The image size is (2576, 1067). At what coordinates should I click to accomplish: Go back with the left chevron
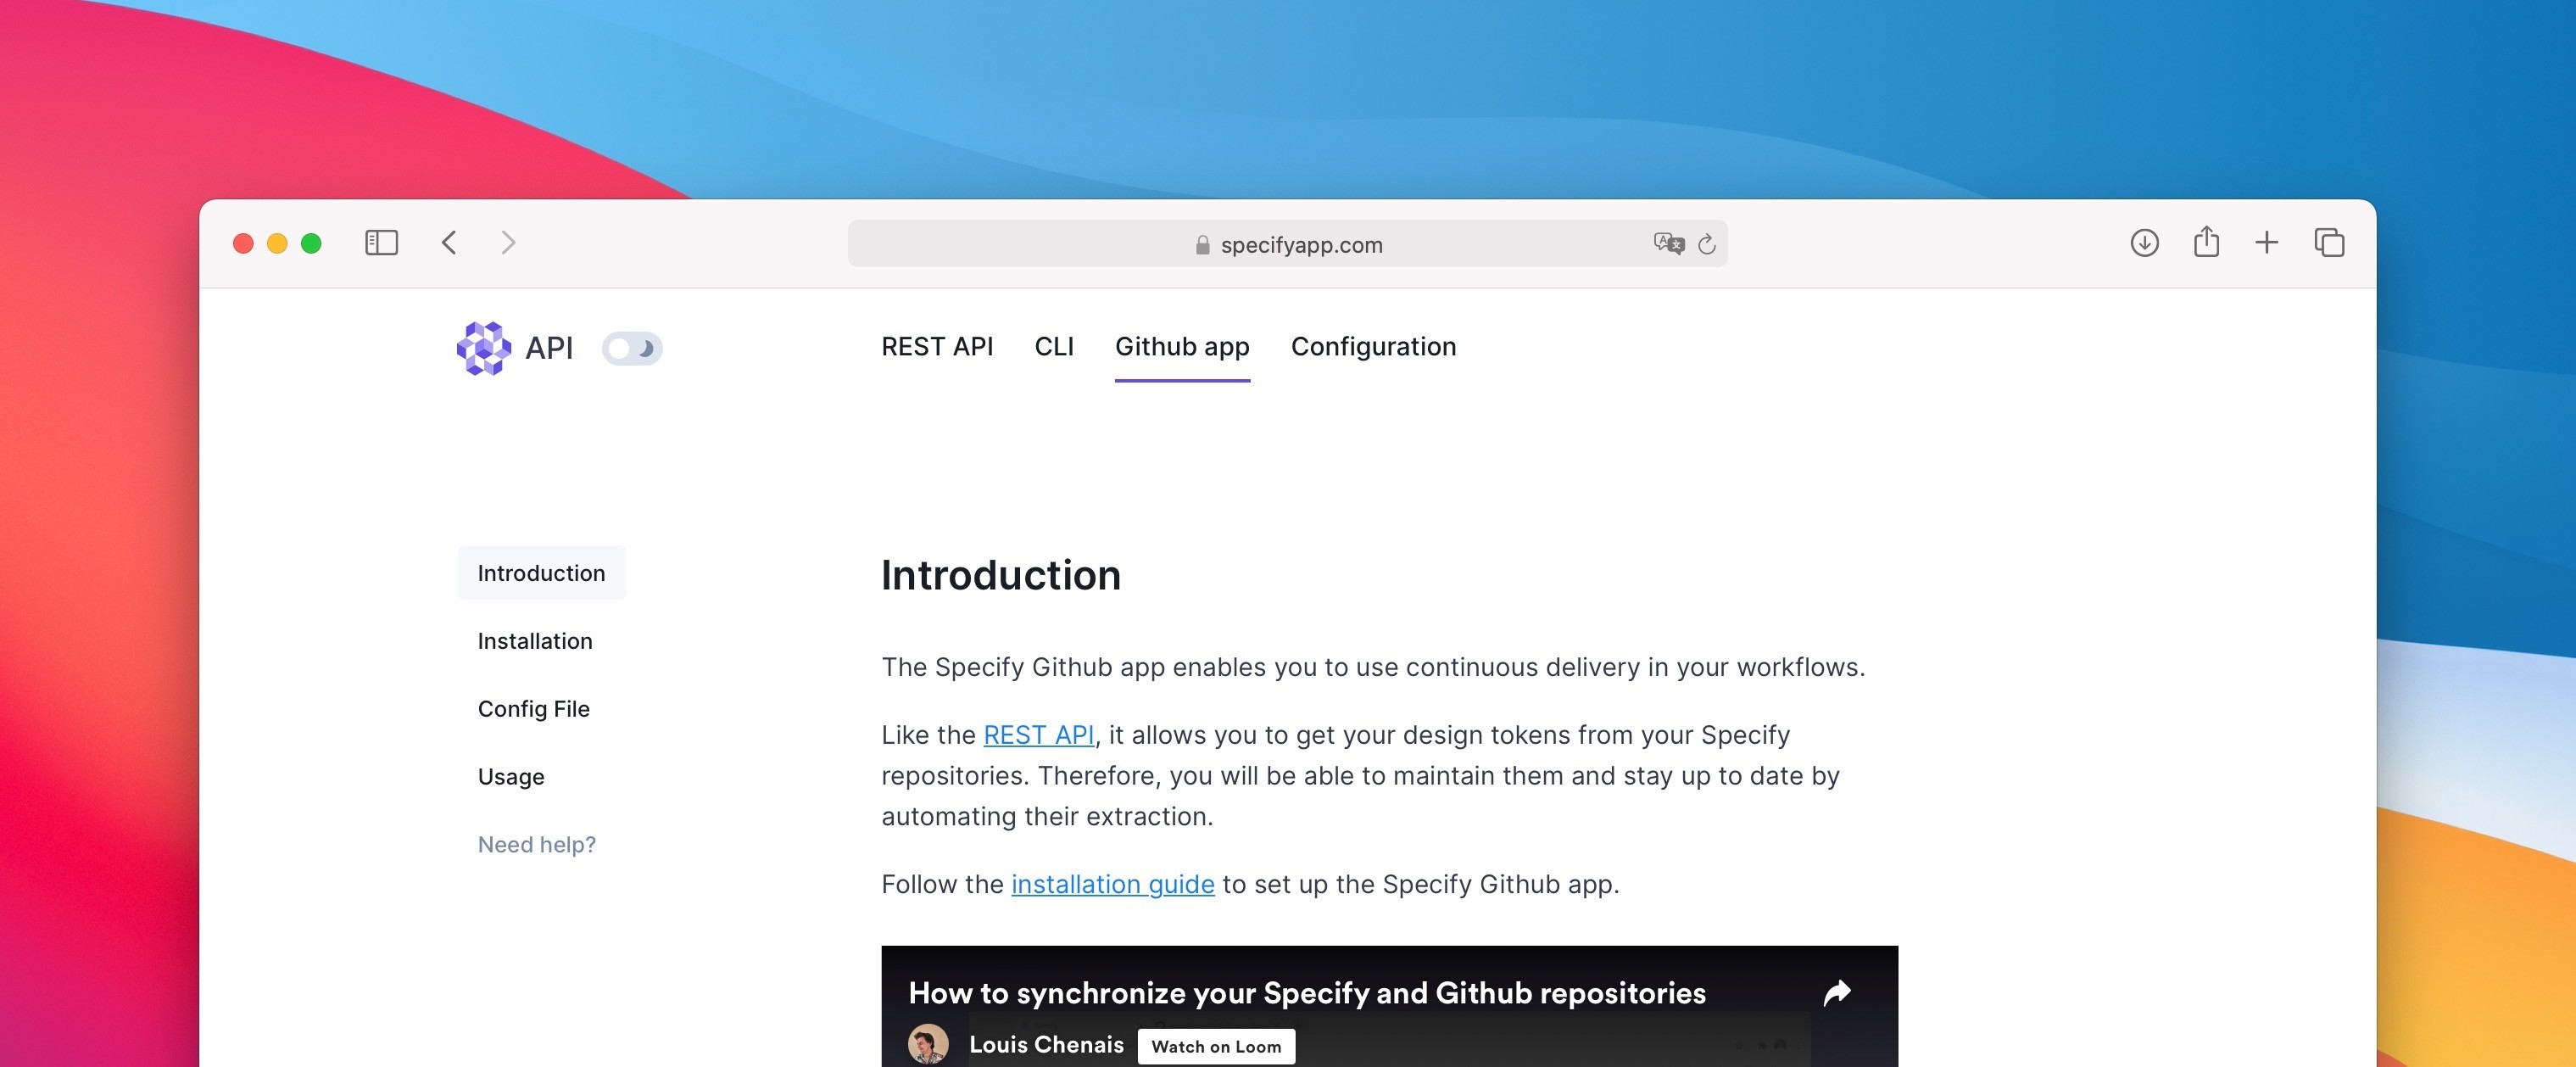coord(449,243)
